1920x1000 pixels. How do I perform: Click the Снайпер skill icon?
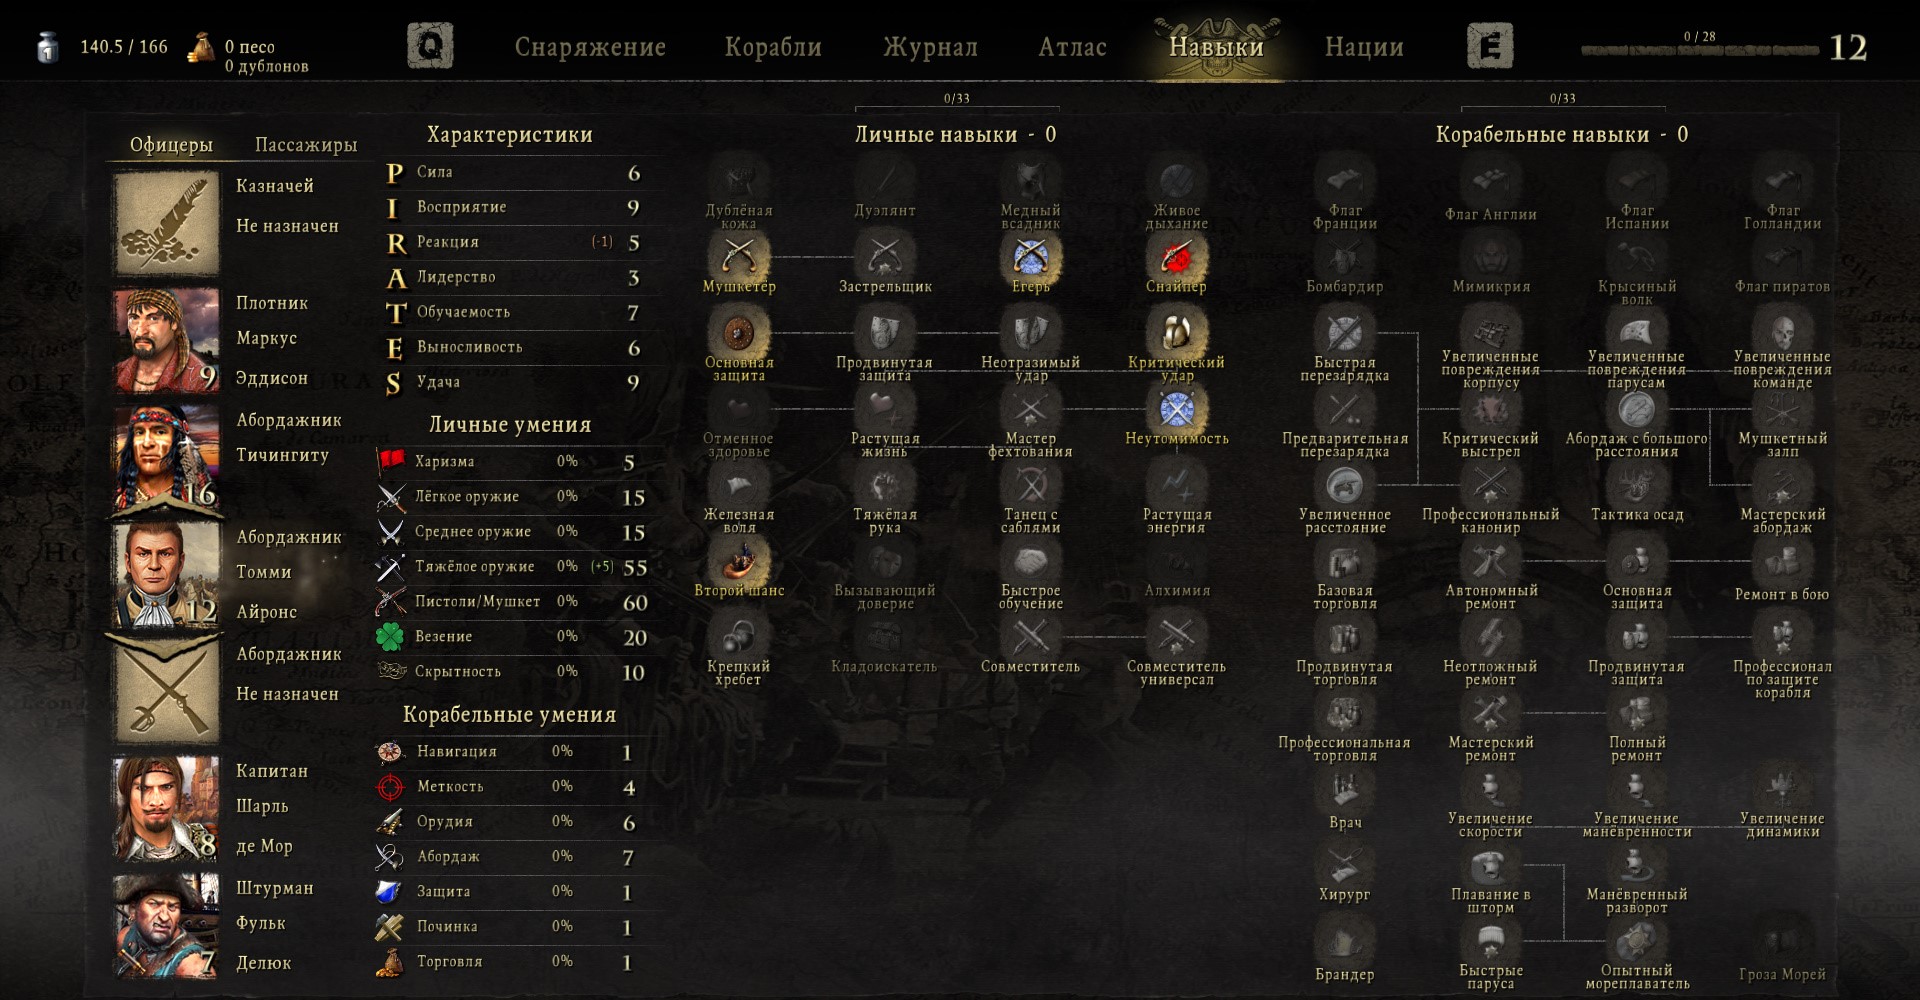1177,257
